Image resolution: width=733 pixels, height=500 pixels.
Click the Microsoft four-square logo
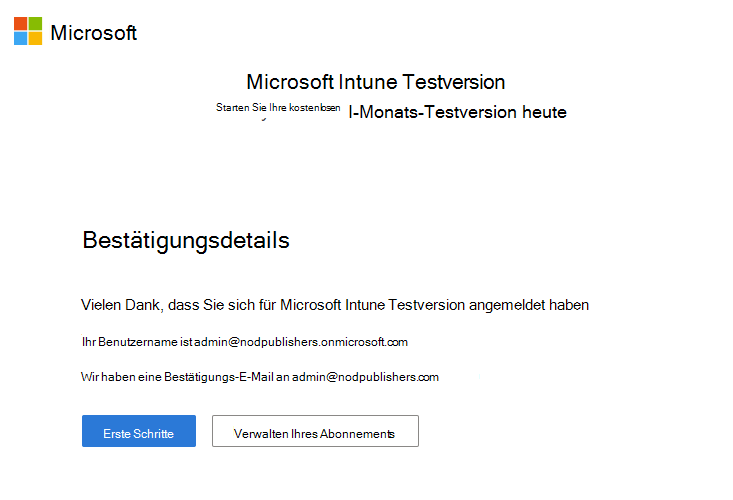(28, 31)
